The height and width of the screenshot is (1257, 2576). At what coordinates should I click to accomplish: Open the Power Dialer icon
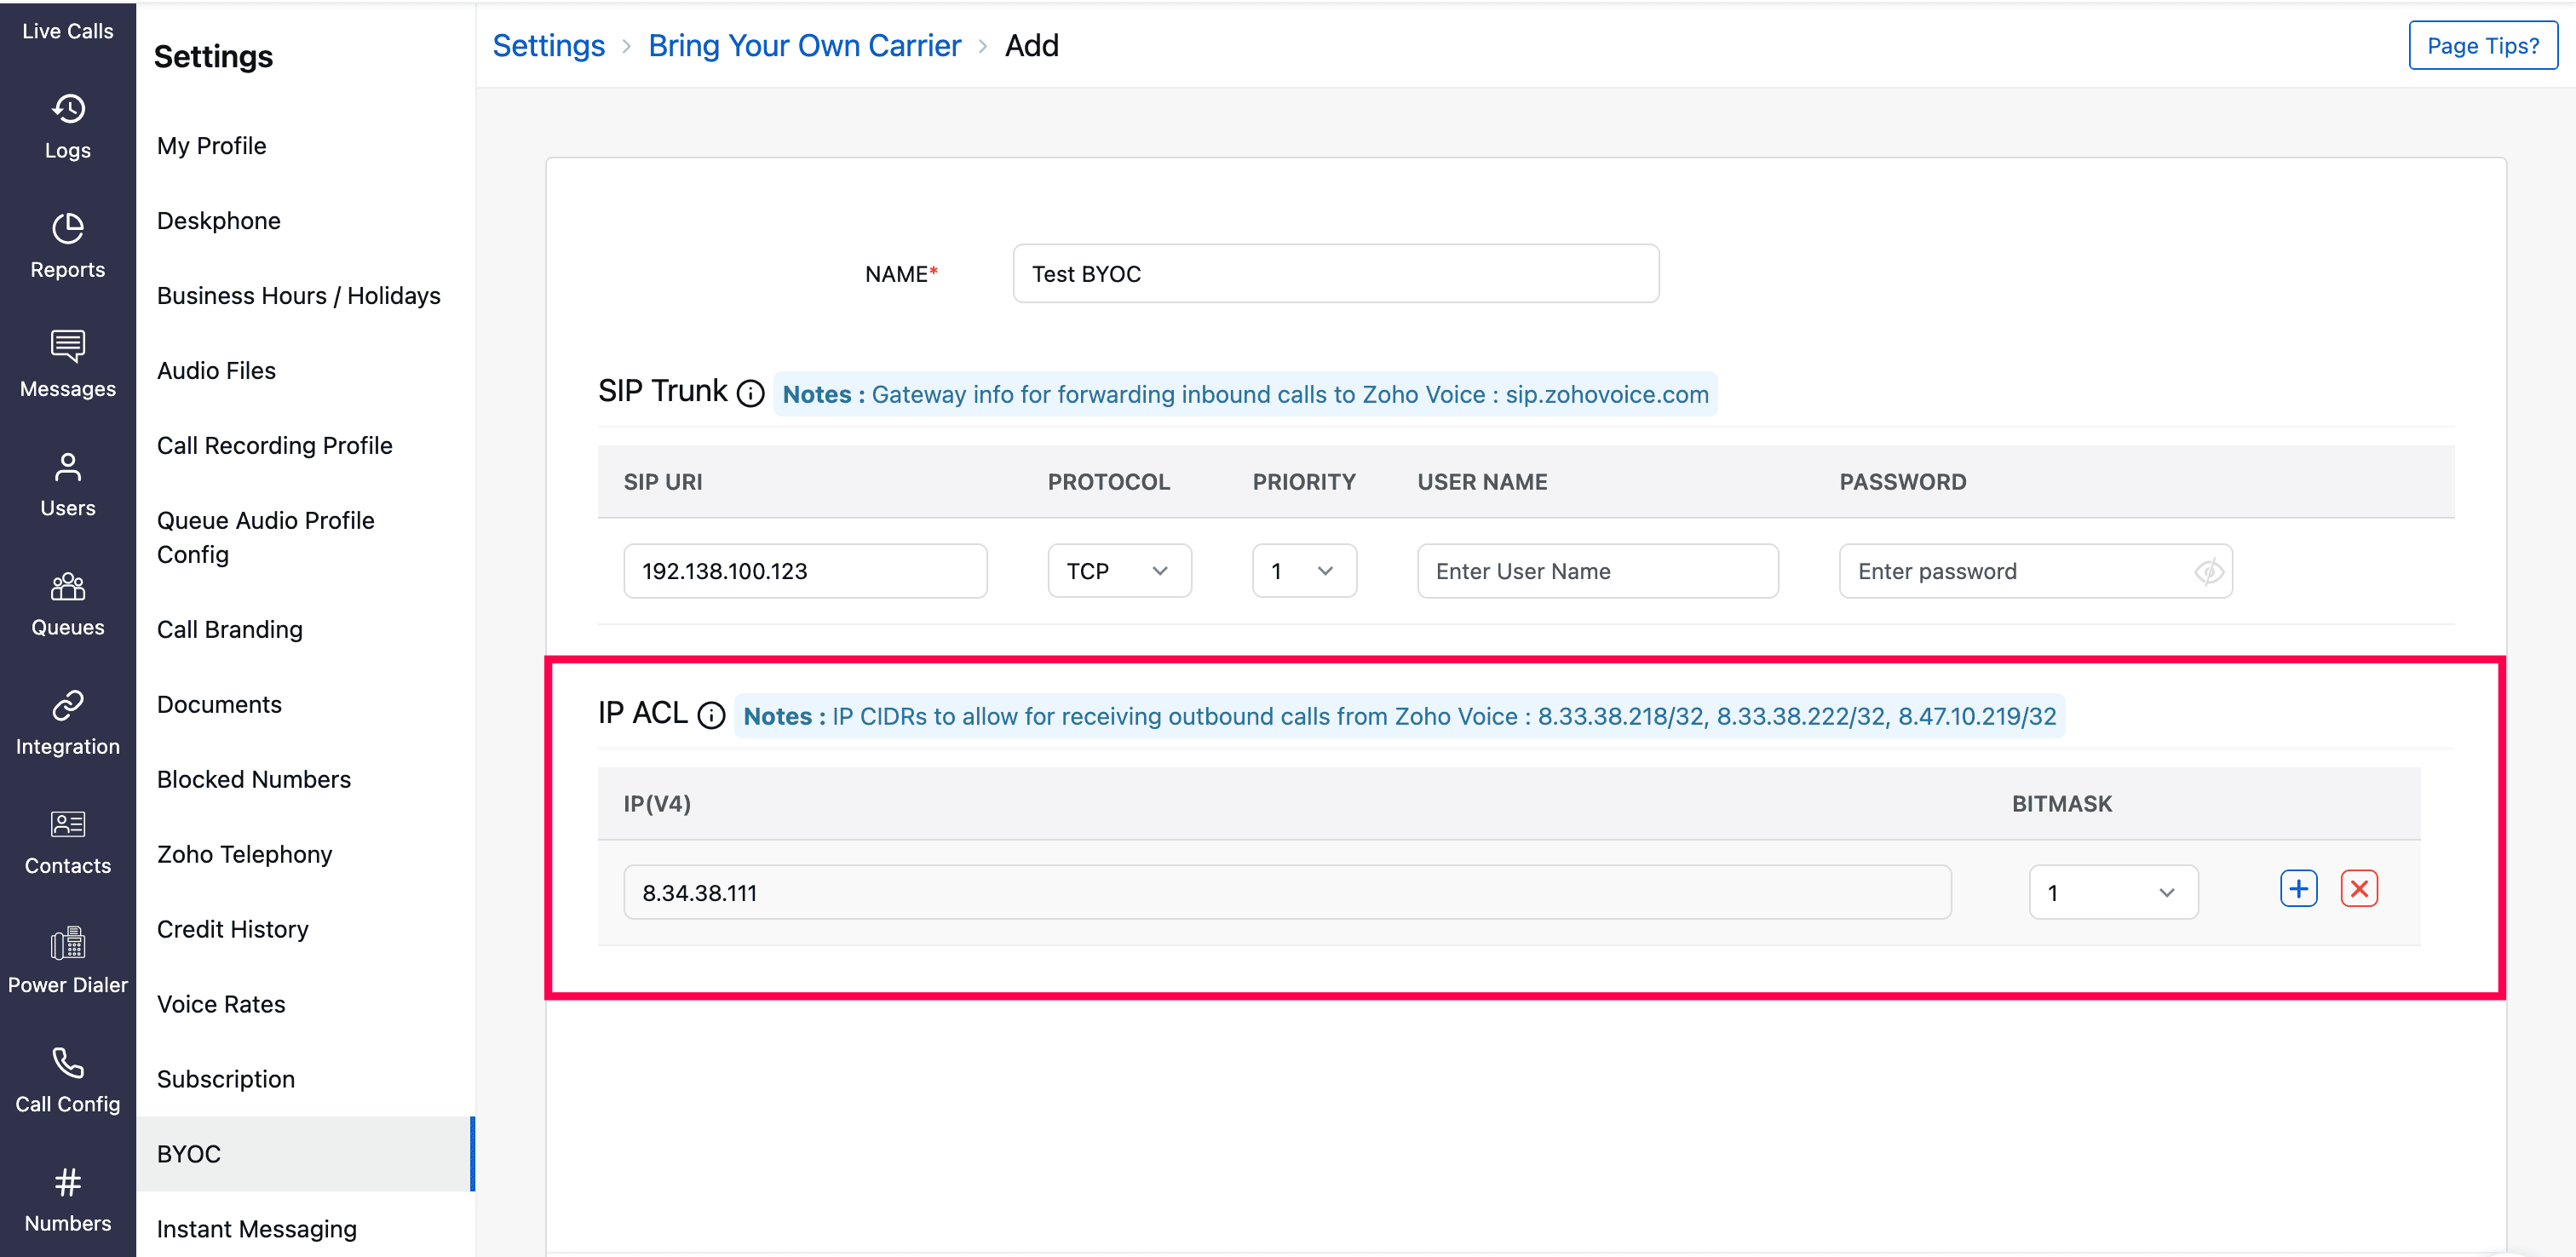(68, 943)
